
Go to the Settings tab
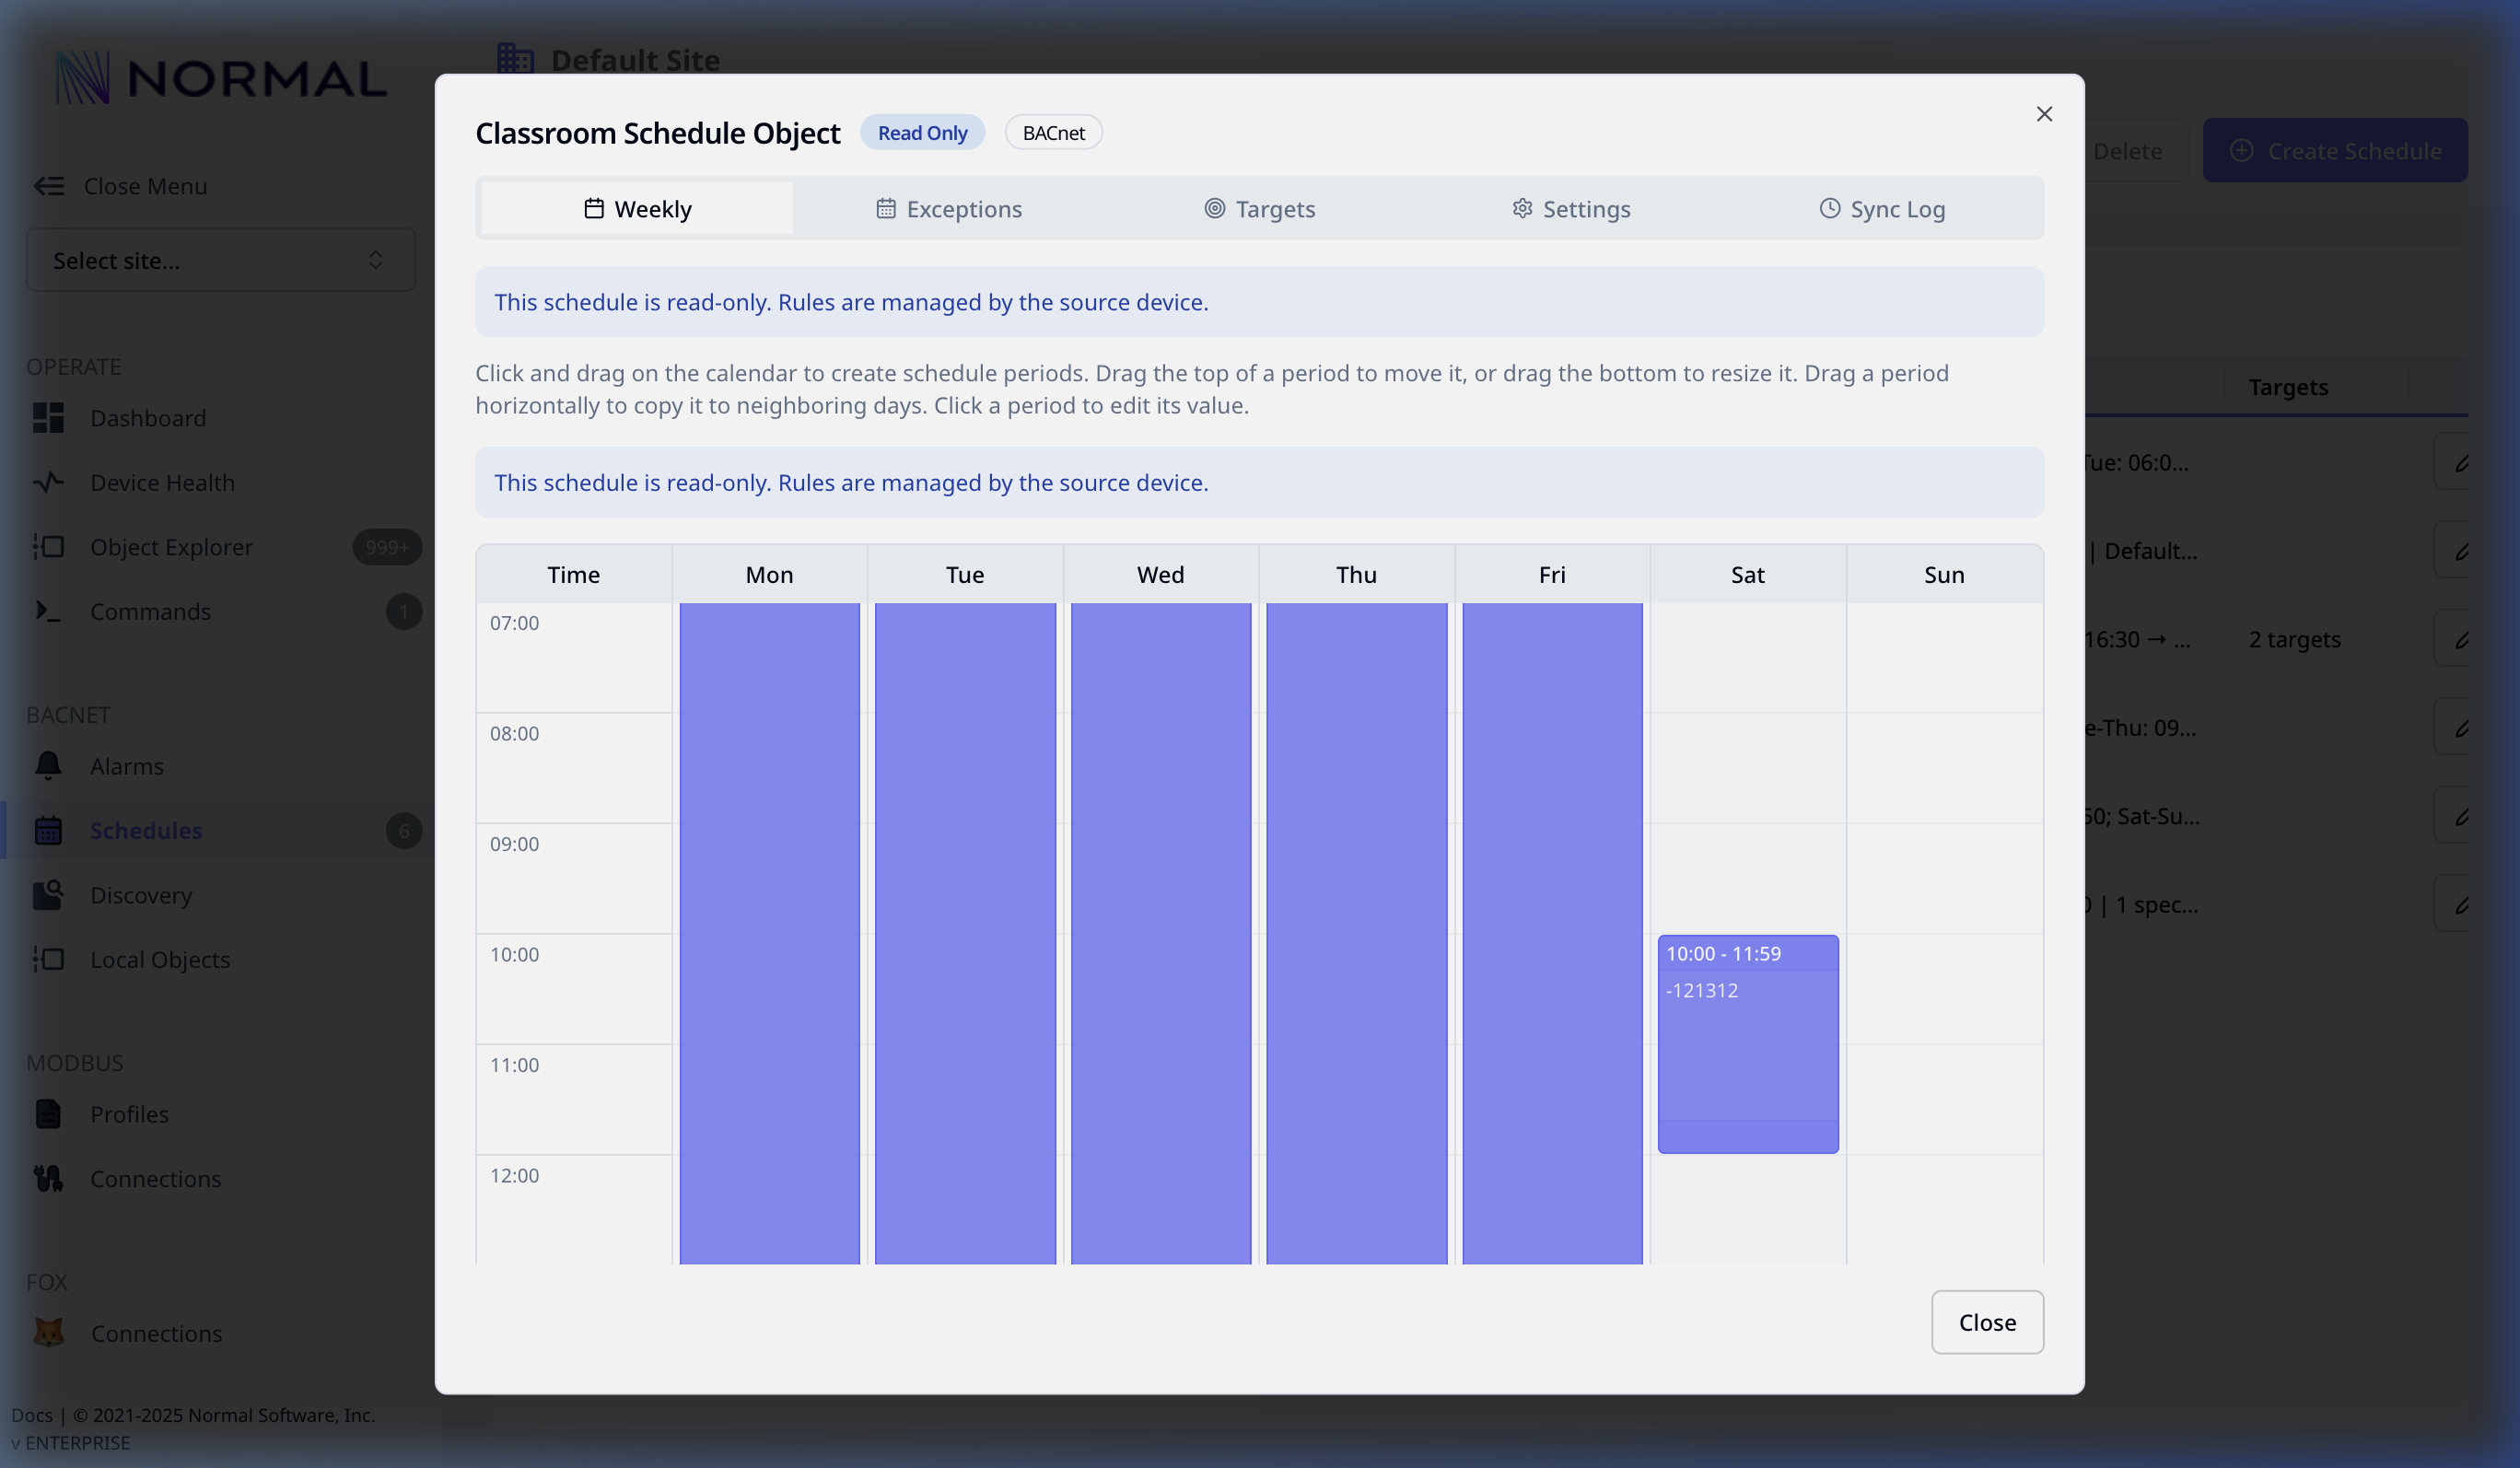1571,209
